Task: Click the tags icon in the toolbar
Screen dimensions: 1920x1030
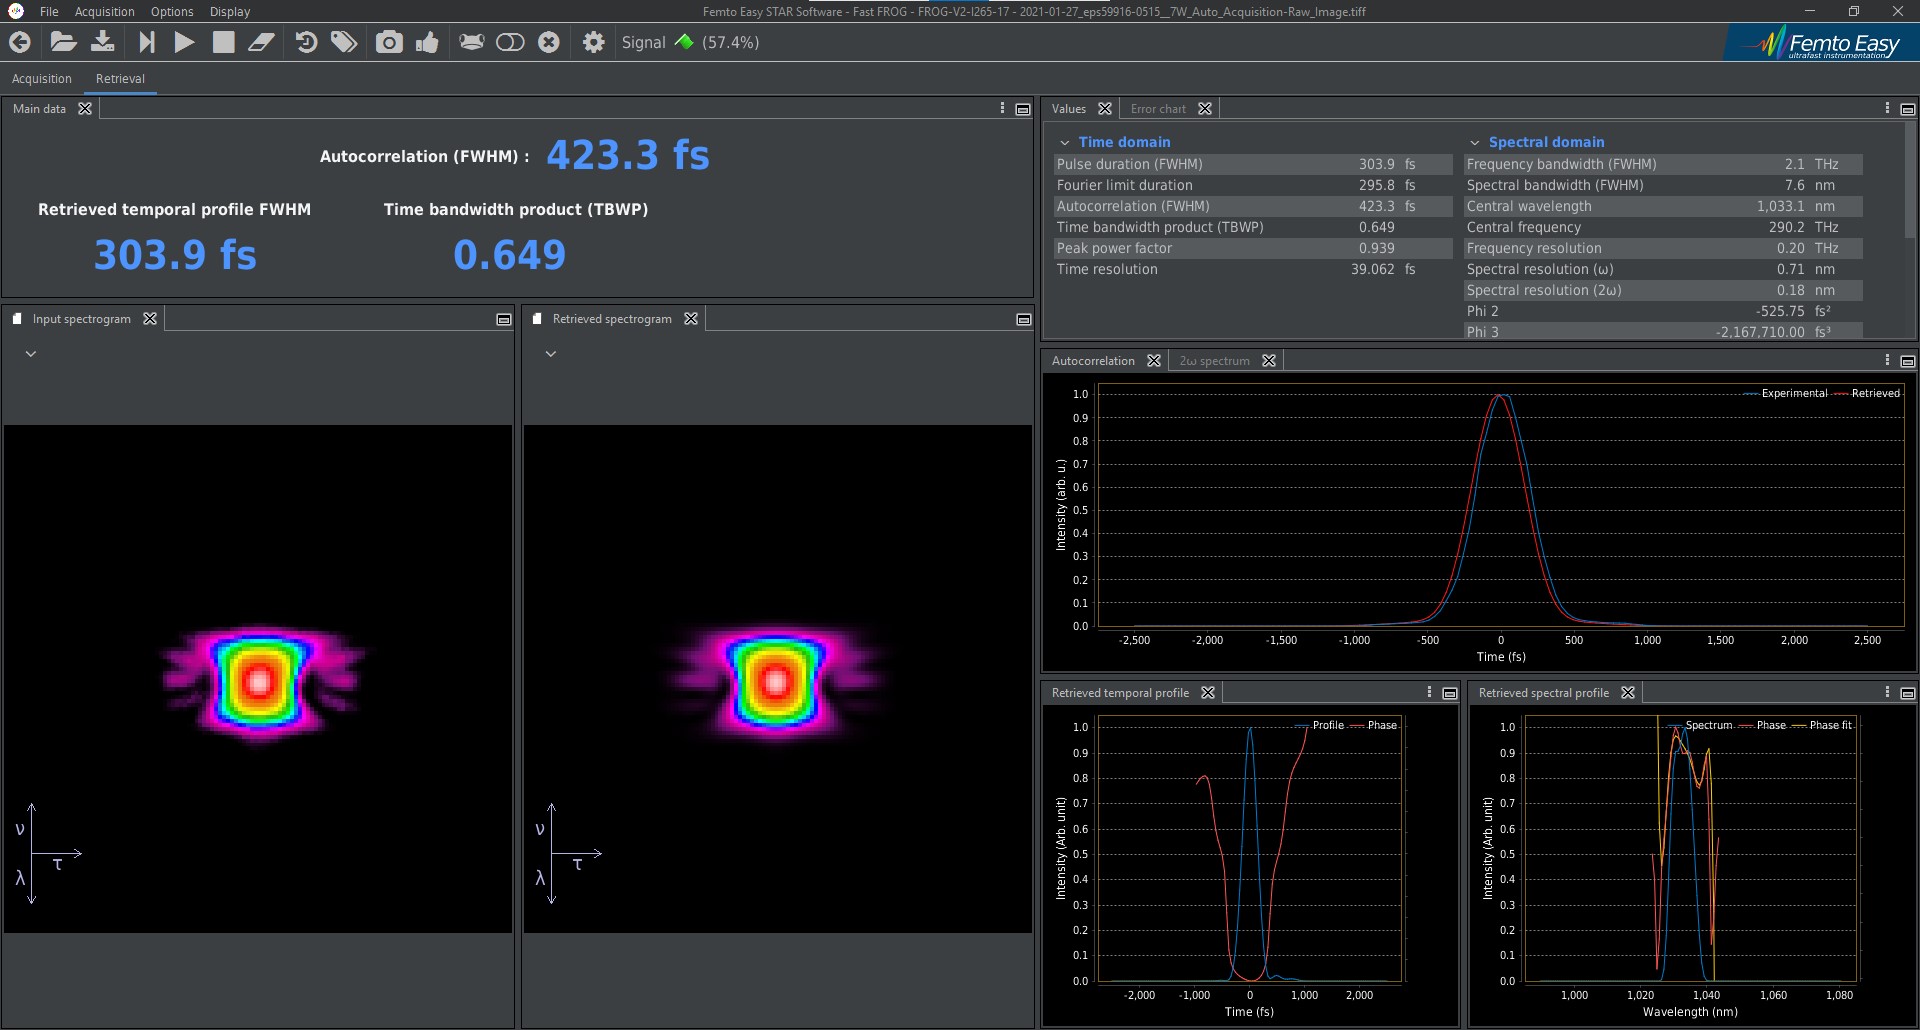Action: (344, 42)
